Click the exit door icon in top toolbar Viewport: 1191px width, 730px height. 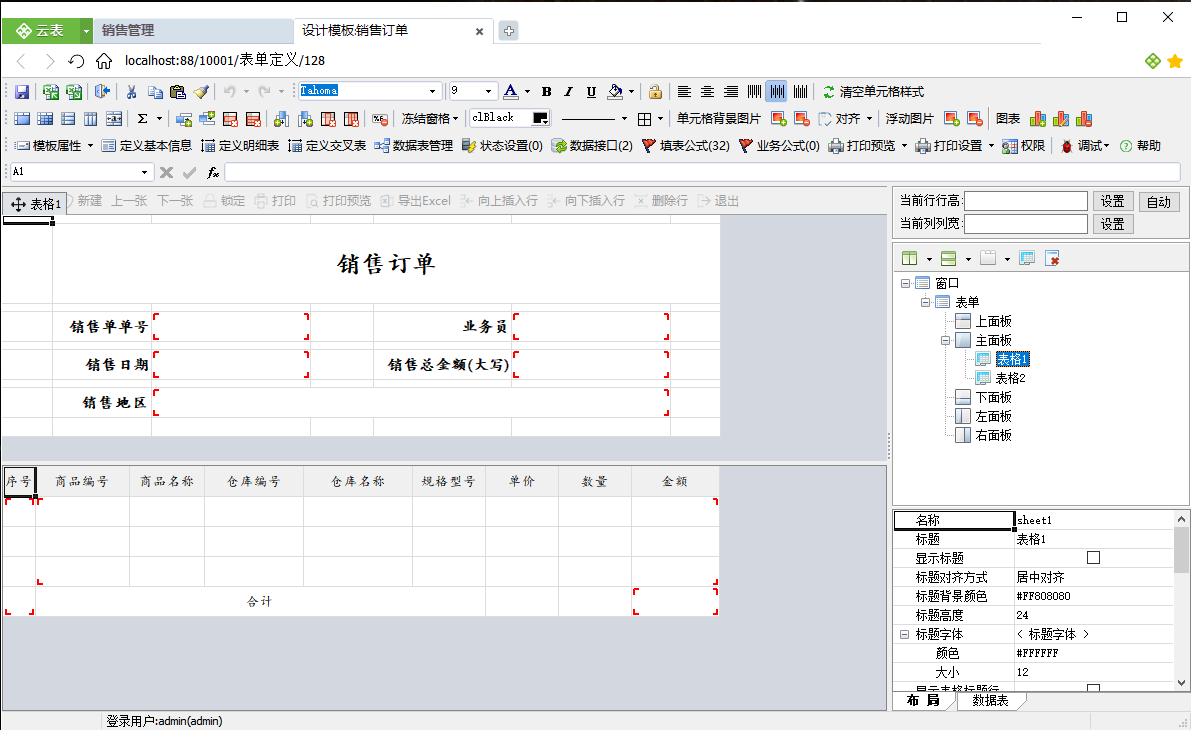tap(103, 92)
